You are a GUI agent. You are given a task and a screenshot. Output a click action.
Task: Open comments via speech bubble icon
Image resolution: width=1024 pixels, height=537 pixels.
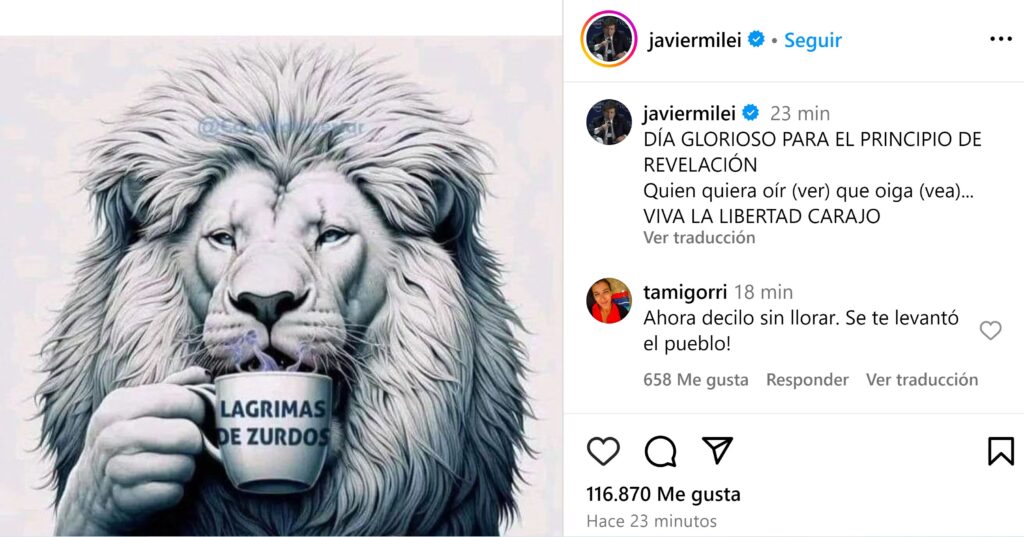(x=660, y=451)
